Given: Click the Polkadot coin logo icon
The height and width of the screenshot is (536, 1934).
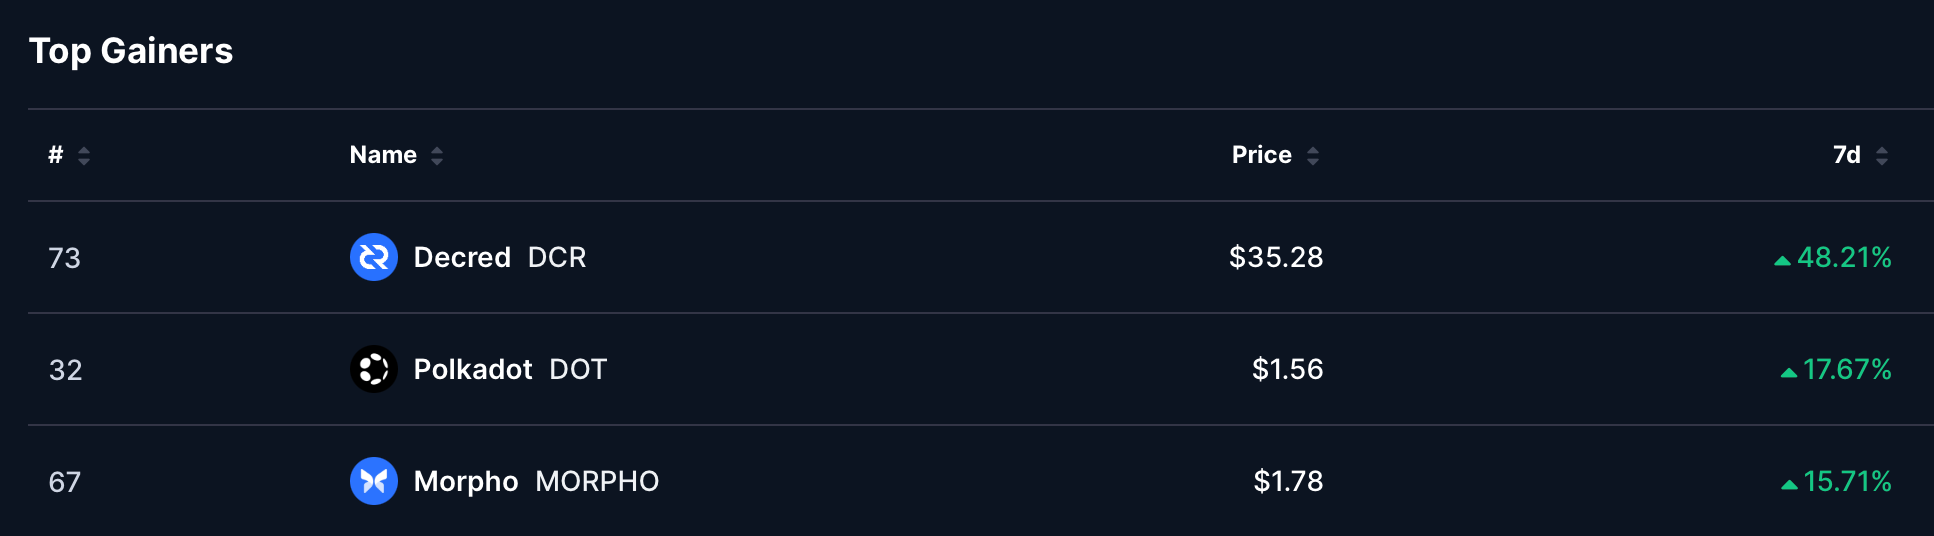Looking at the screenshot, I should (x=374, y=369).
